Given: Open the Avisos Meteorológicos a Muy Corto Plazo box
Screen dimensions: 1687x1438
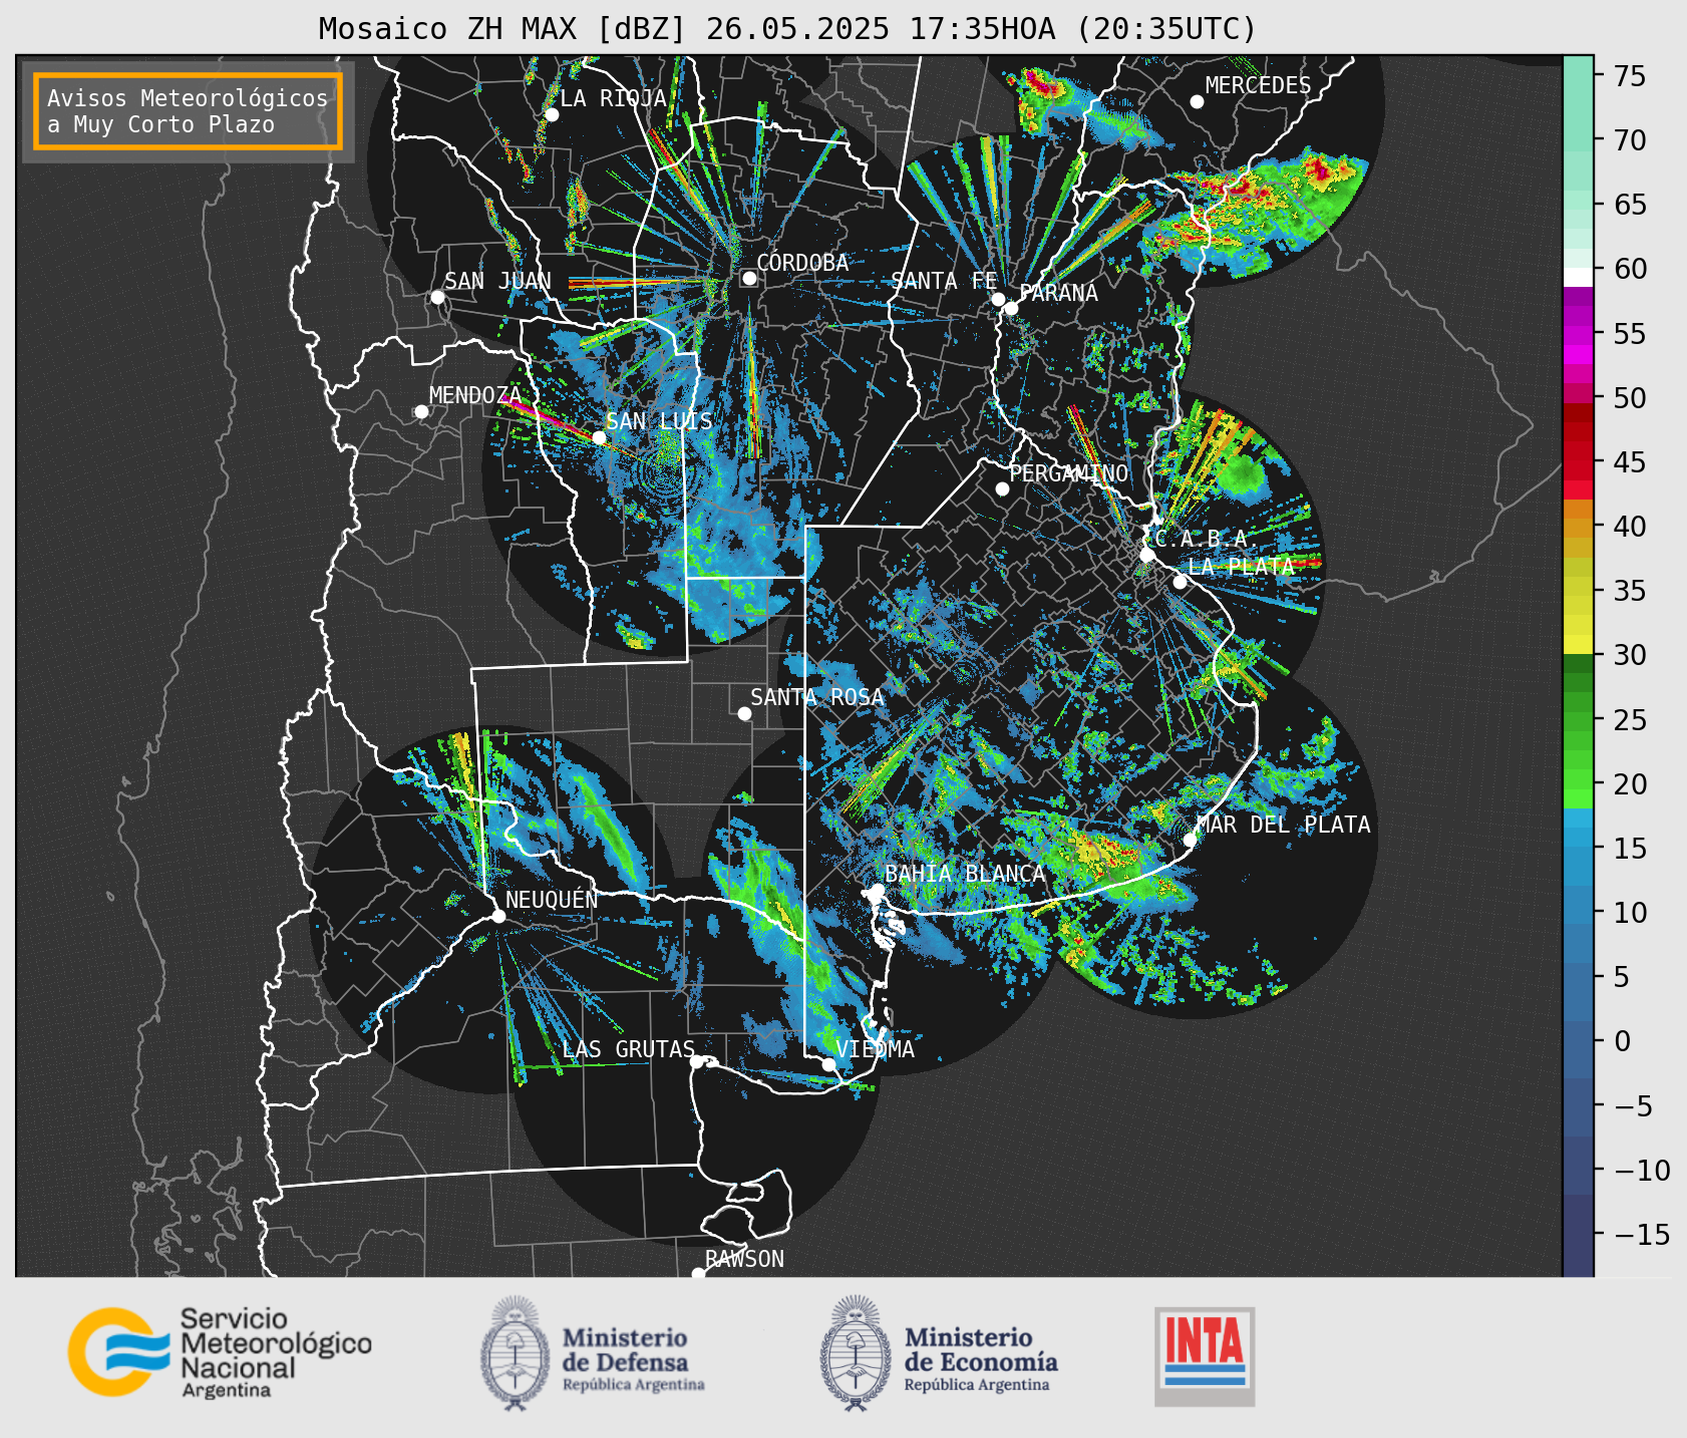Looking at the screenshot, I should coord(188,111).
